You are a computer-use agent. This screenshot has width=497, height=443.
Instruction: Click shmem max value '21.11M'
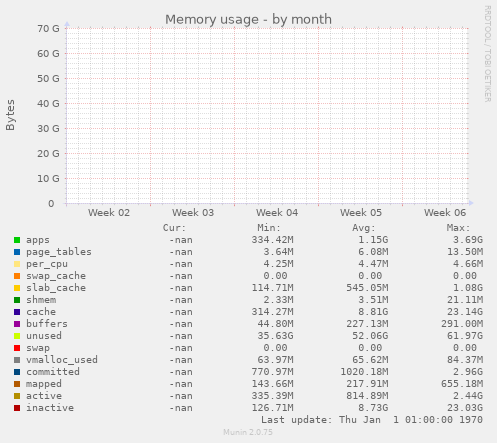[x=465, y=300]
